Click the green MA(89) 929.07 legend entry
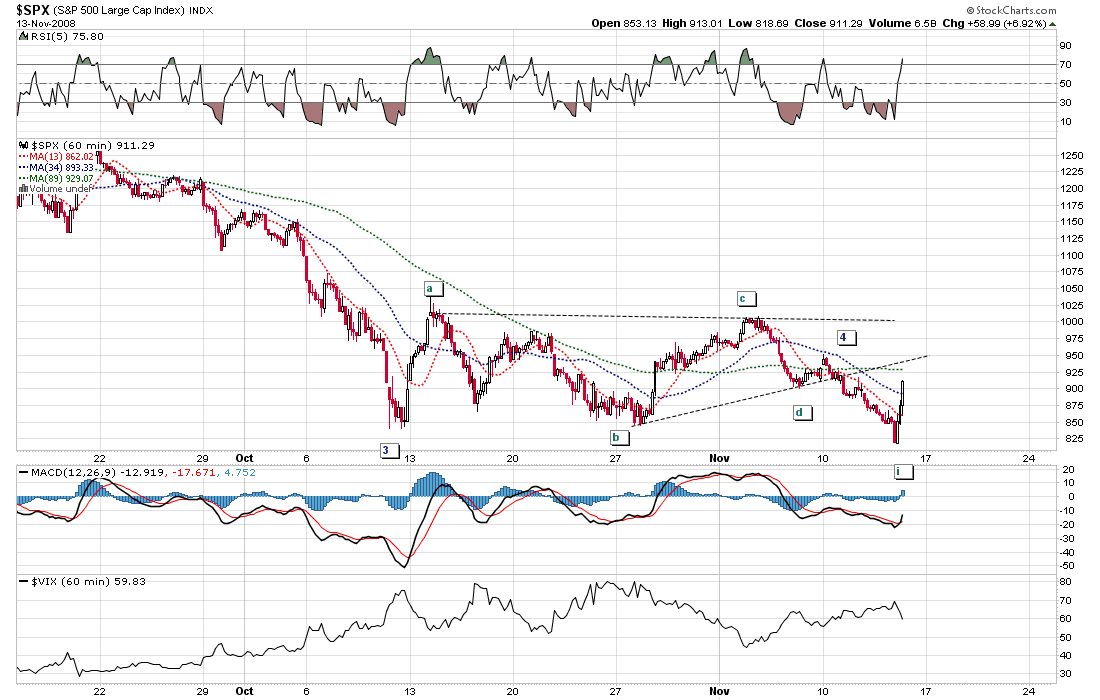This screenshot has height=700, width=1100. 61,178
